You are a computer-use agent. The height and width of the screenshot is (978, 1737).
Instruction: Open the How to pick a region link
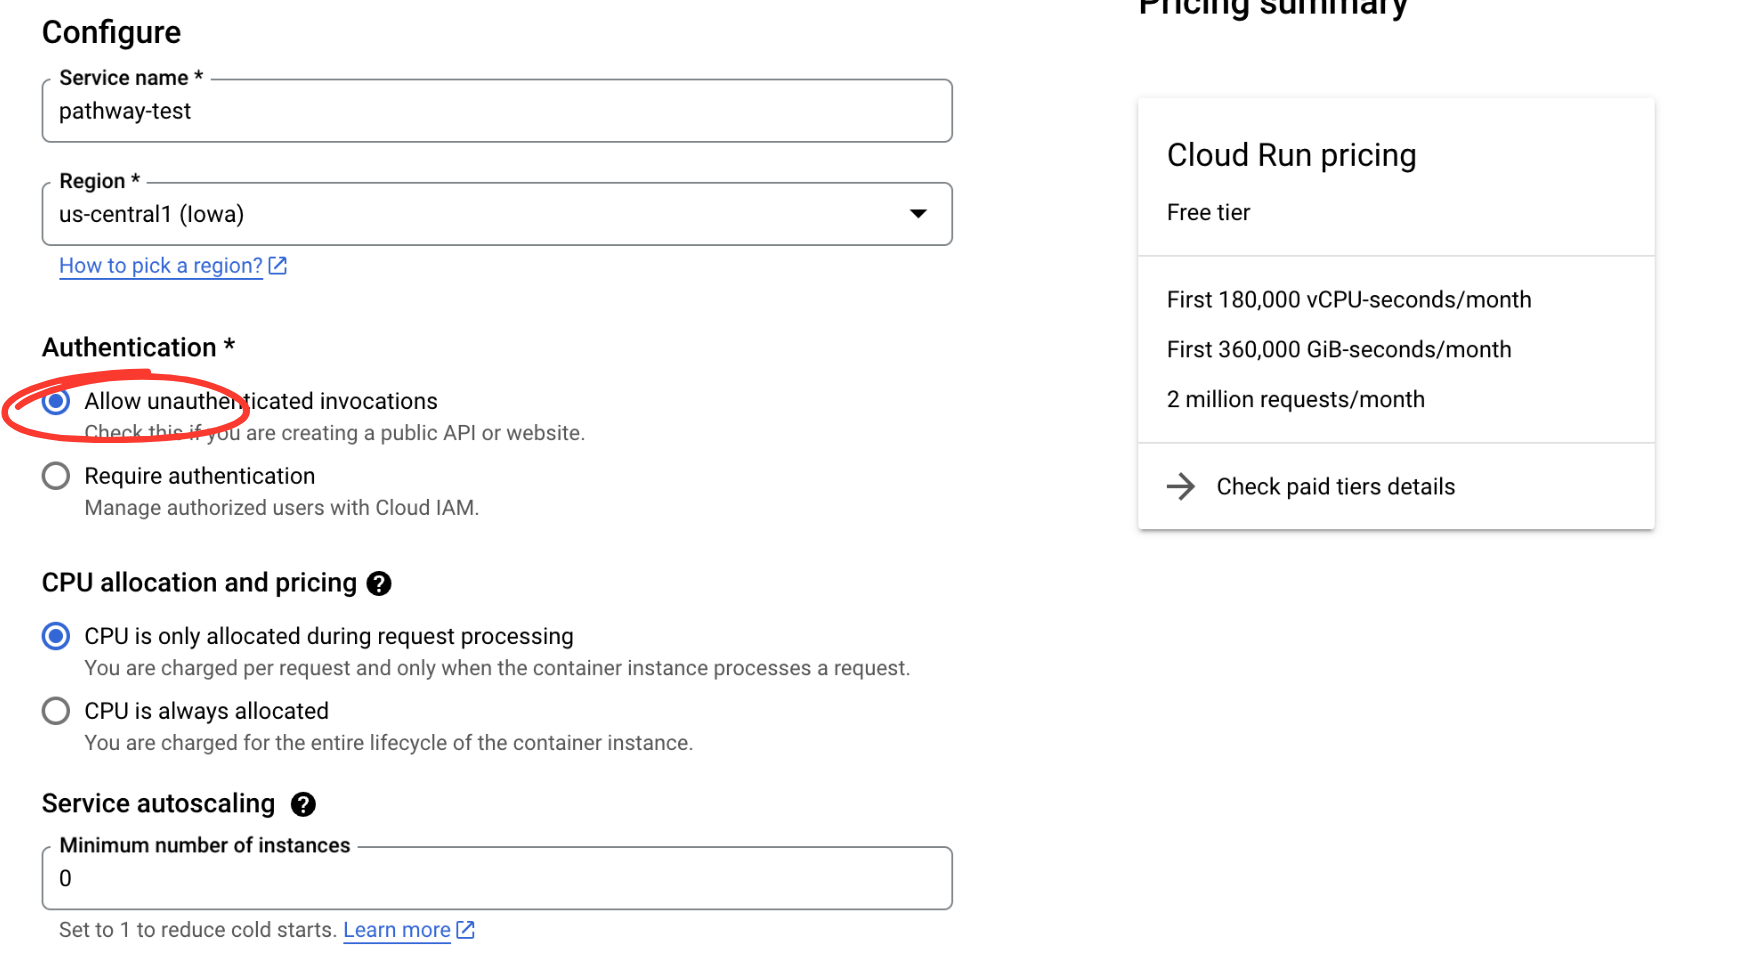[x=160, y=265]
